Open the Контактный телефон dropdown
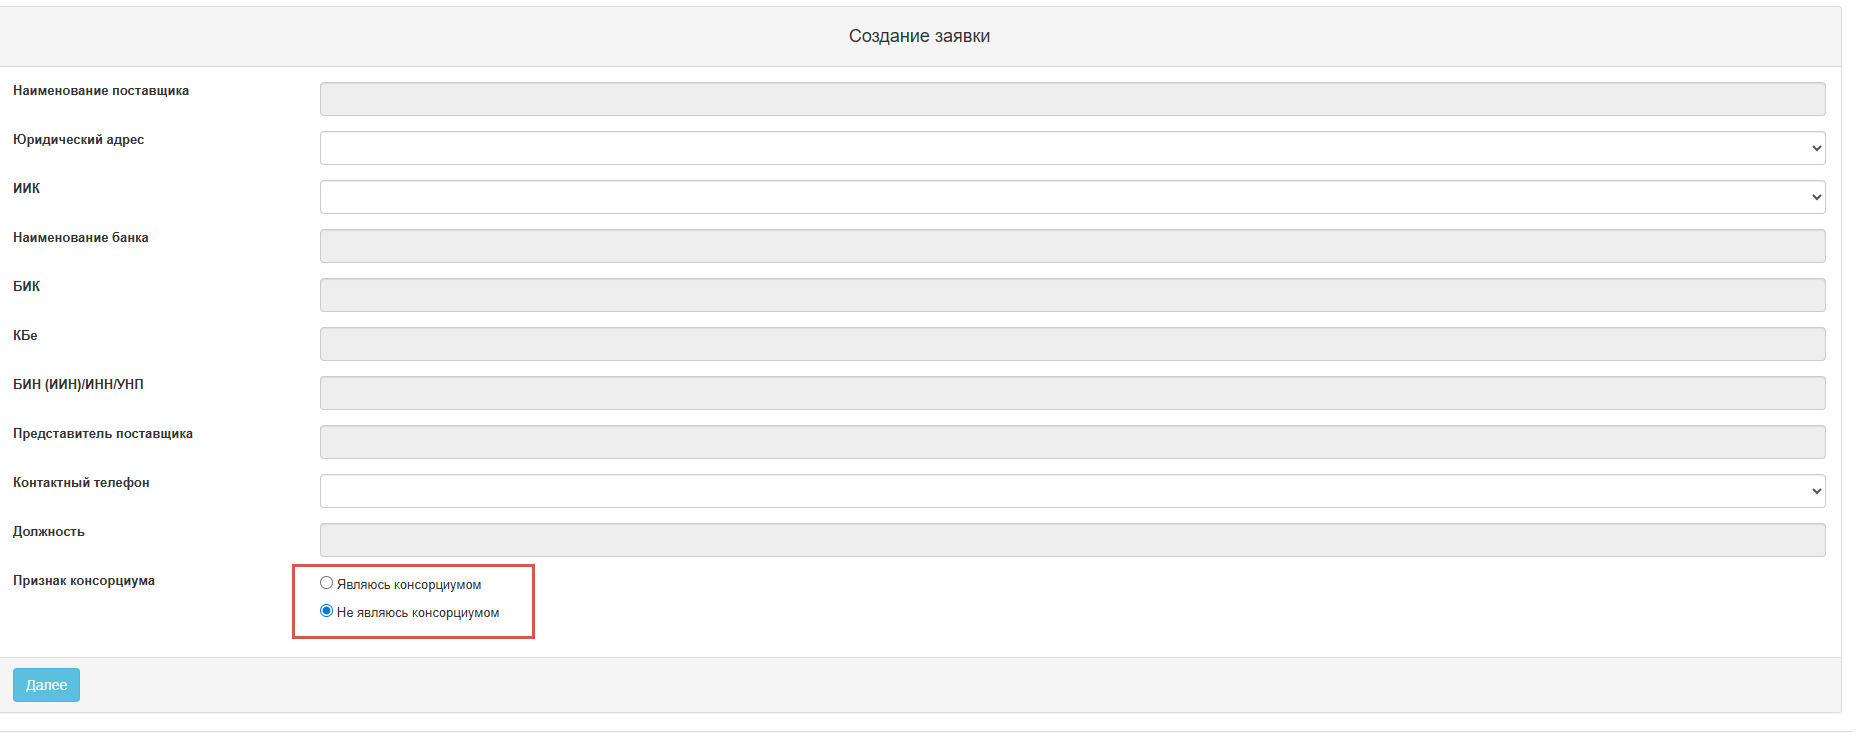This screenshot has width=1860, height=744. 1072,491
